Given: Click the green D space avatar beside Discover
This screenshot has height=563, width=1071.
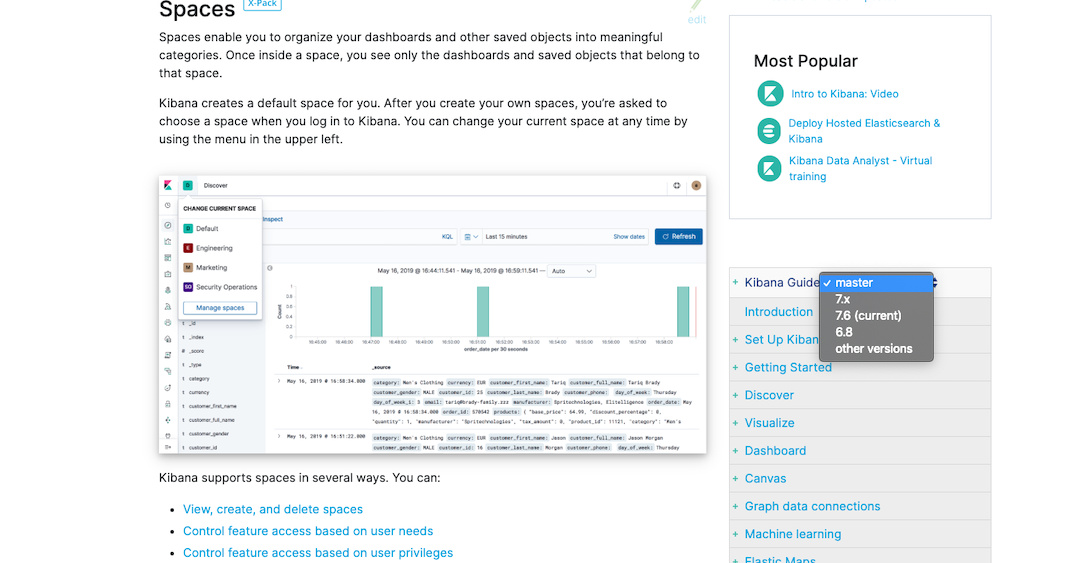Looking at the screenshot, I should pyautogui.click(x=188, y=185).
